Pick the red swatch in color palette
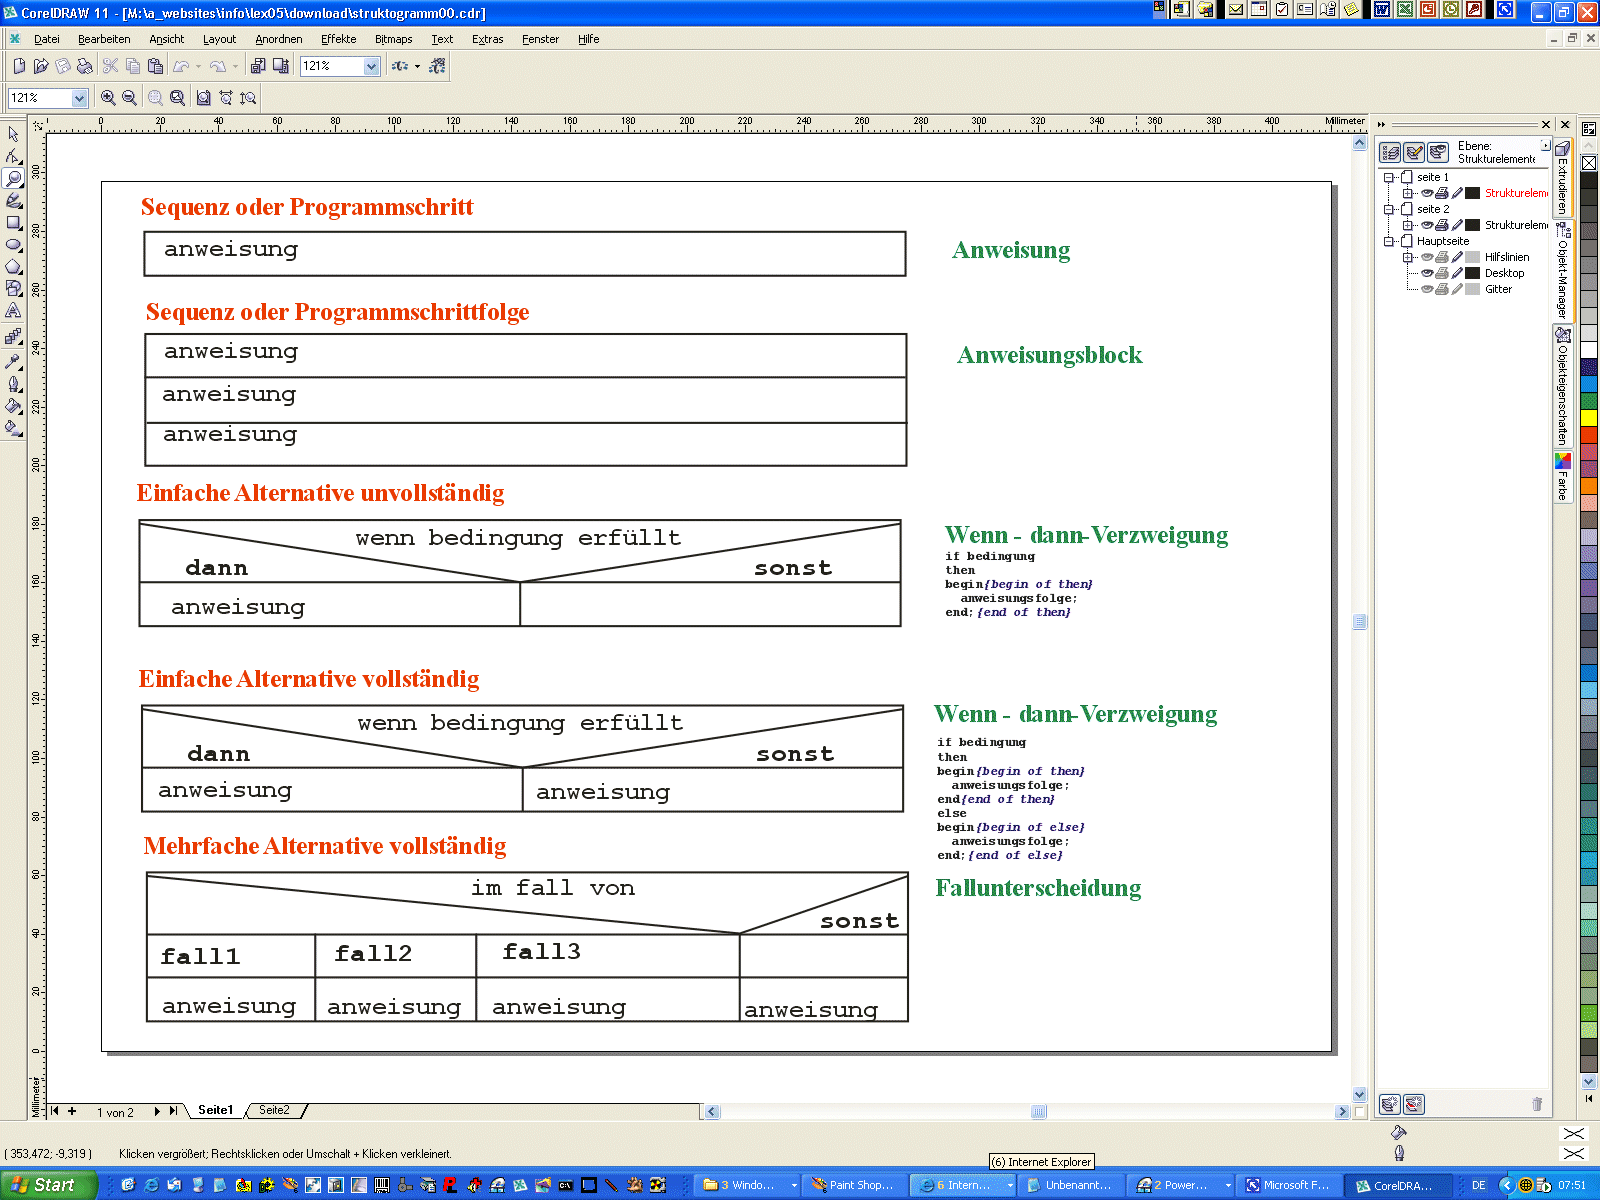This screenshot has height=1200, width=1600. coord(1589,435)
